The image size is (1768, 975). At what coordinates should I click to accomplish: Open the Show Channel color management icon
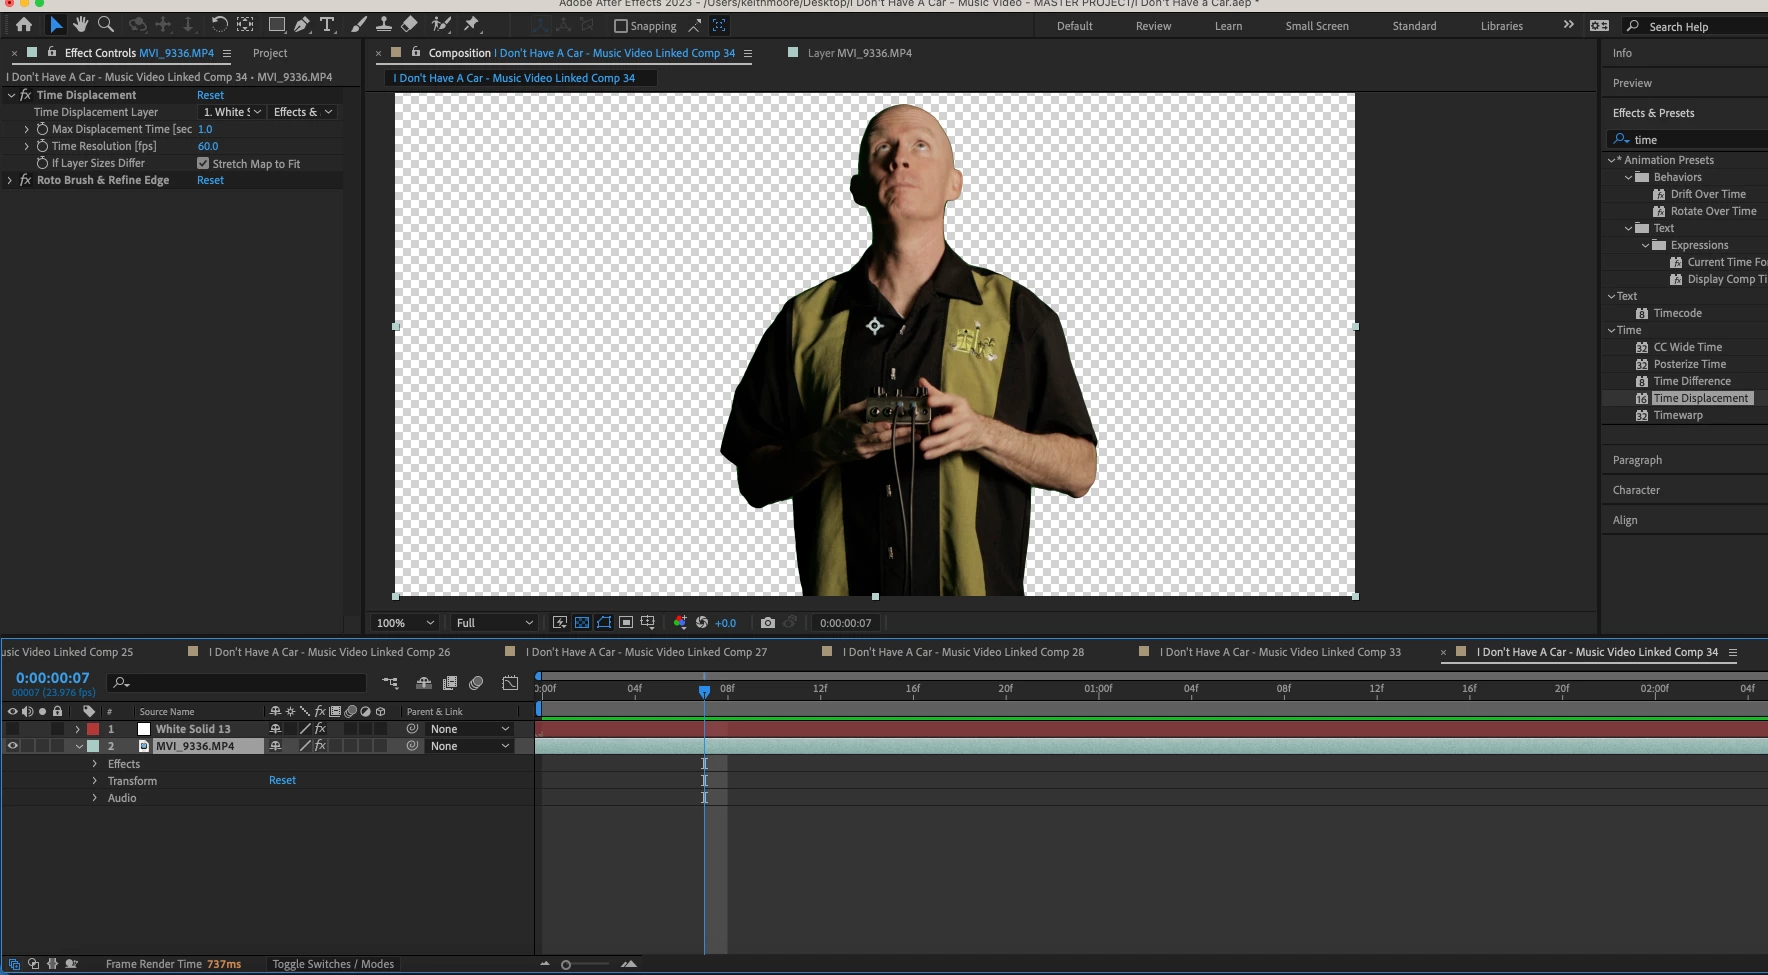pyautogui.click(x=680, y=622)
